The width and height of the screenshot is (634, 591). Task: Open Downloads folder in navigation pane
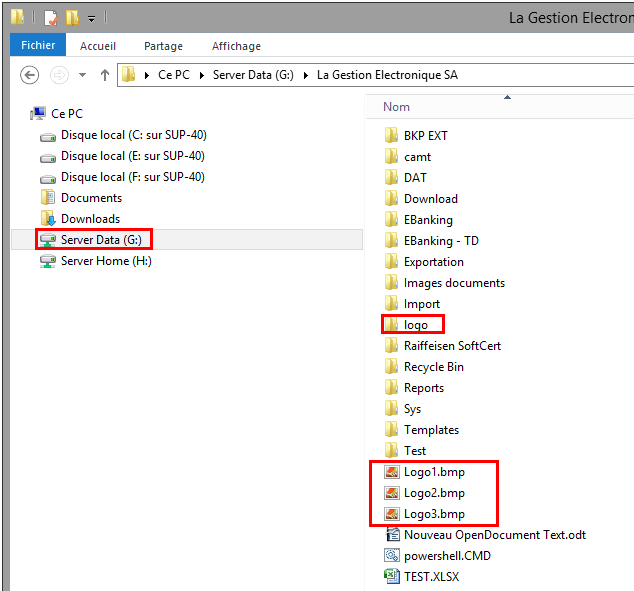point(90,219)
